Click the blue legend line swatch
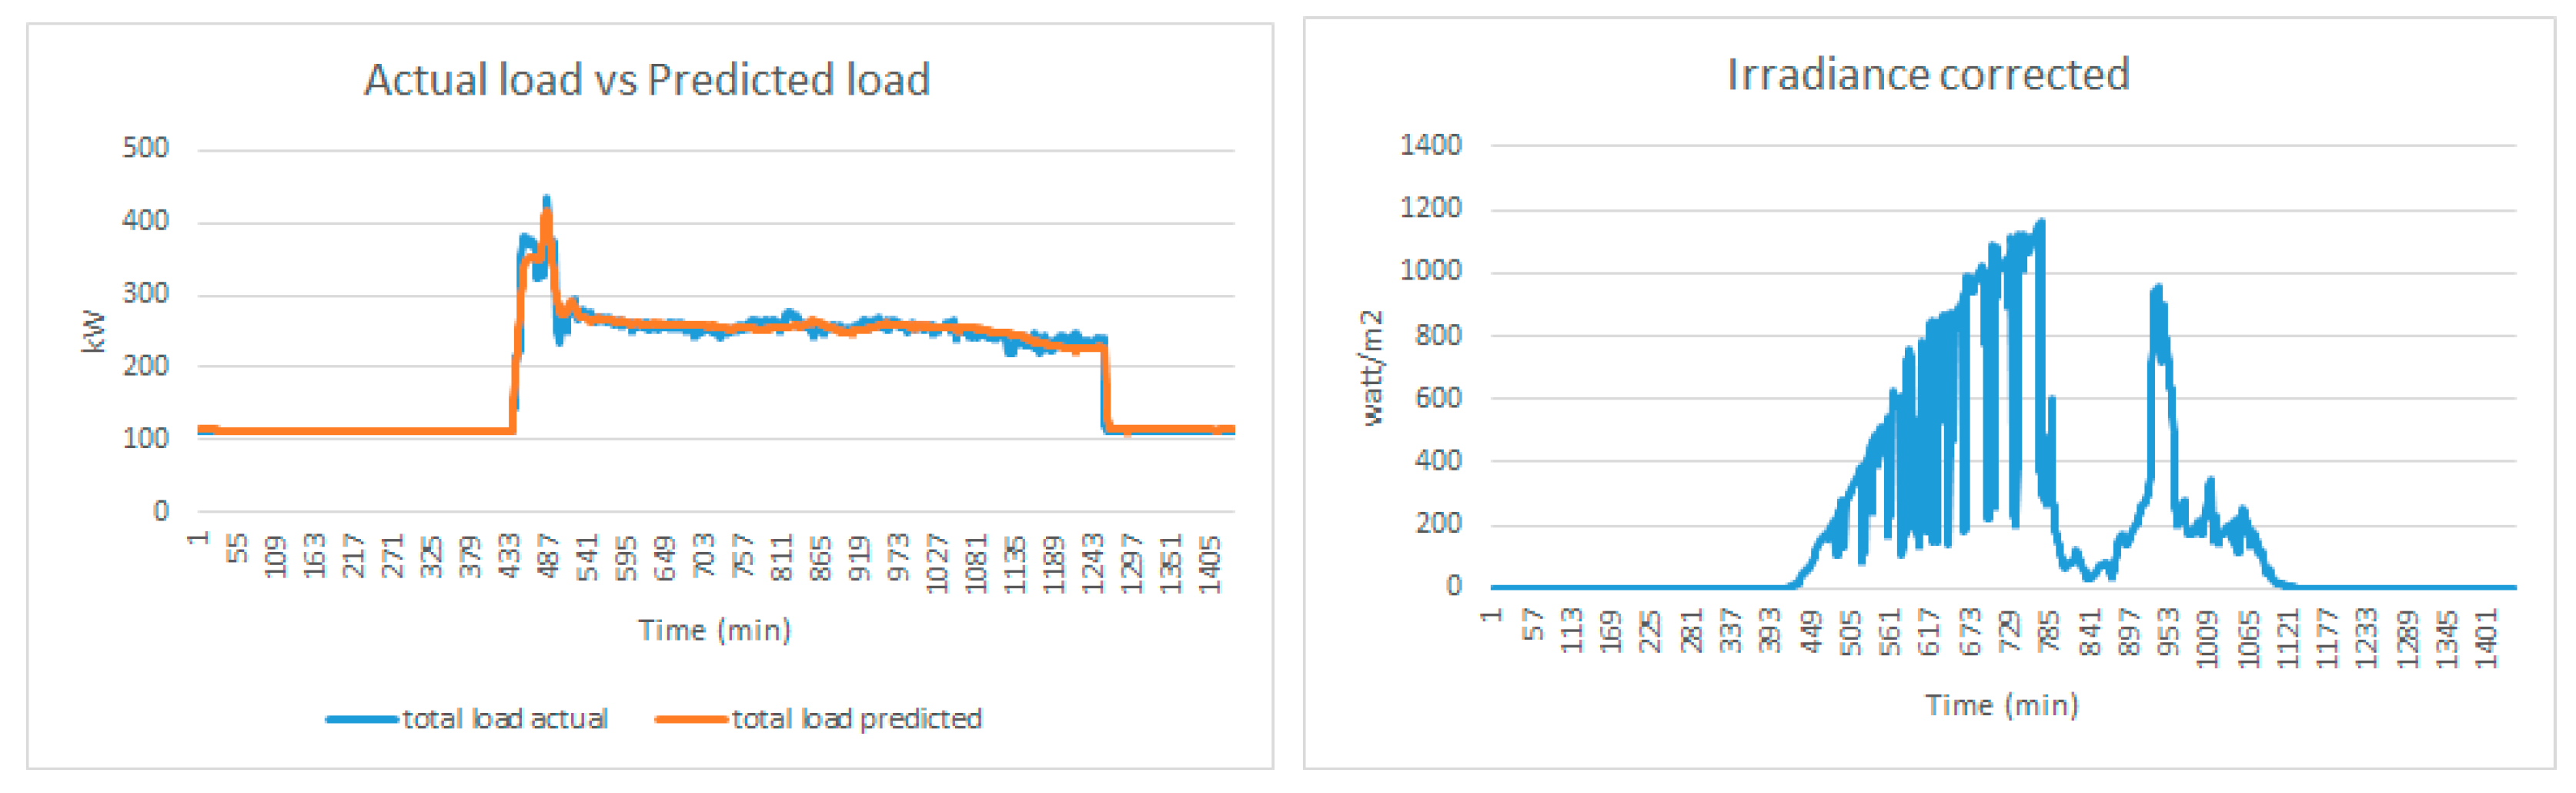Image resolution: width=2576 pixels, height=793 pixels. (x=362, y=719)
